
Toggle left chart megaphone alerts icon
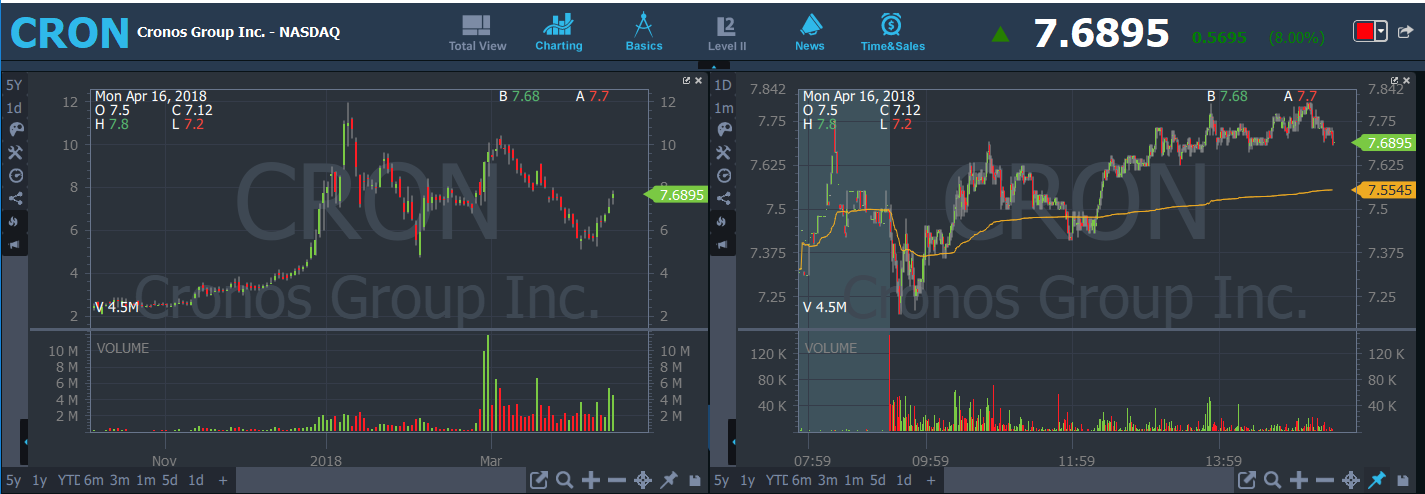click(x=14, y=244)
